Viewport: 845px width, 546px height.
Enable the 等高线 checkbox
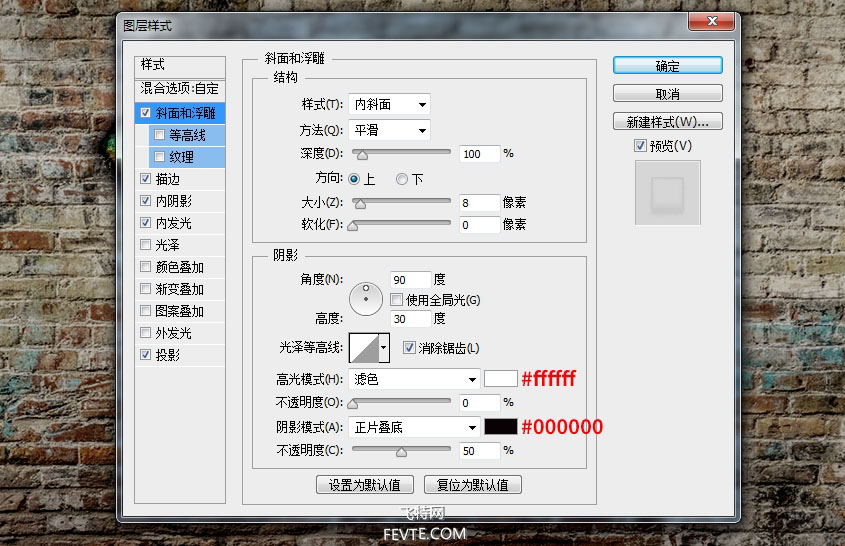159,135
